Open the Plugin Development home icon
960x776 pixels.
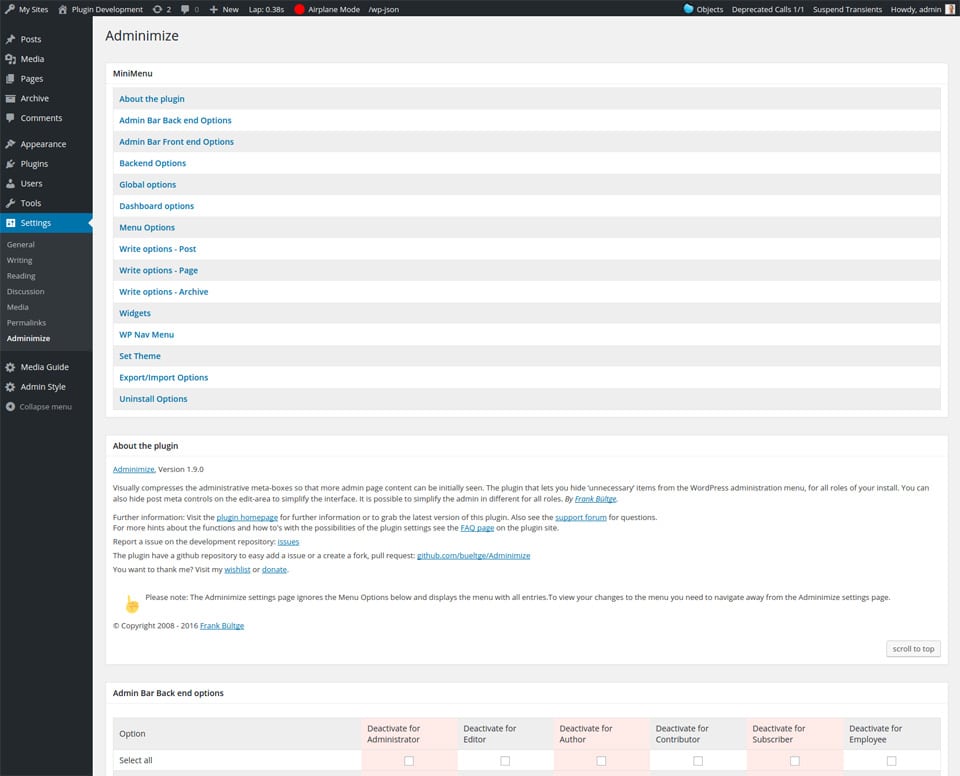point(62,9)
